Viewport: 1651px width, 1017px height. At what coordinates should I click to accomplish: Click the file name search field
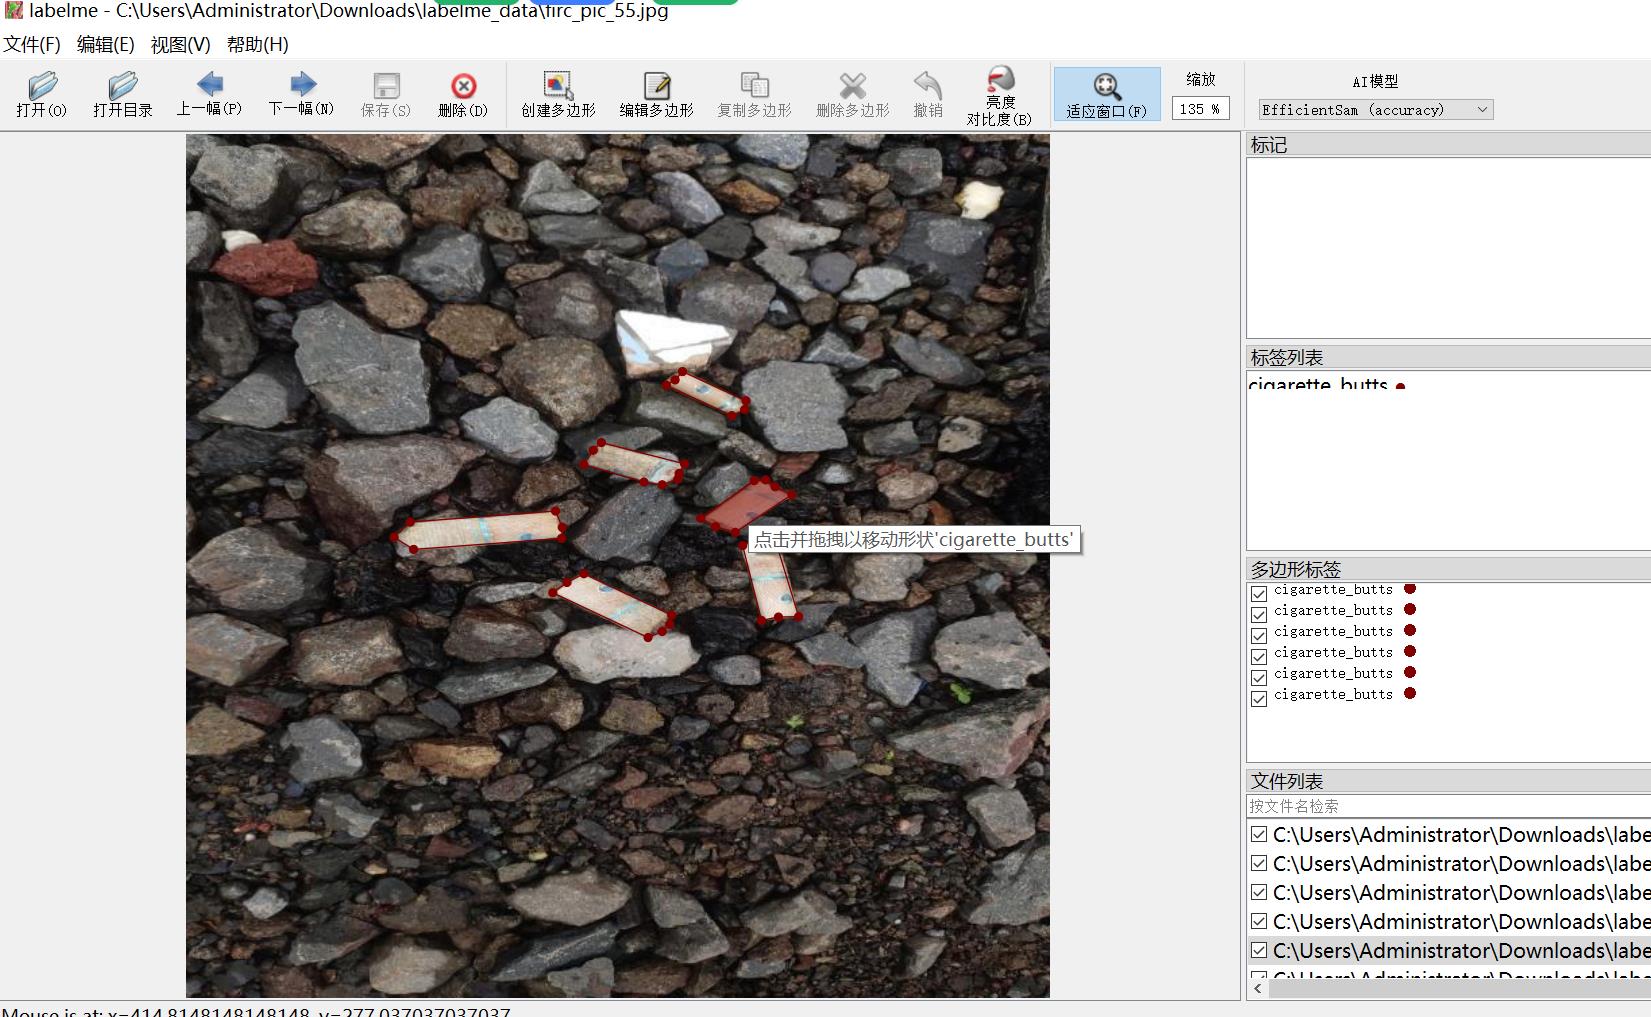tap(1448, 806)
